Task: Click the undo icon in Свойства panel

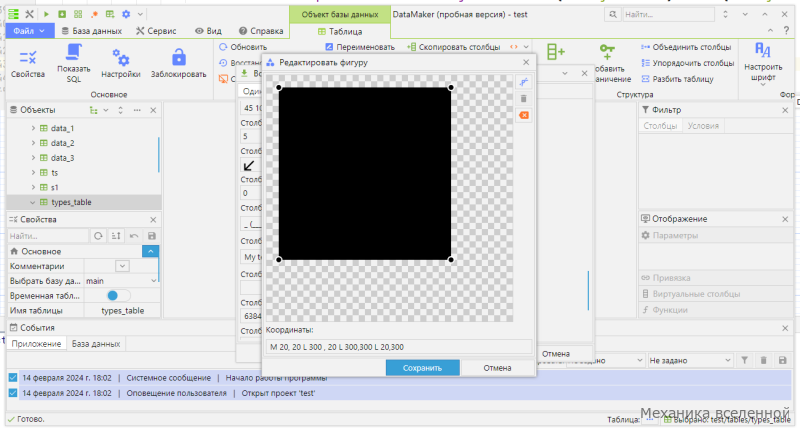Action: pyautogui.click(x=134, y=236)
